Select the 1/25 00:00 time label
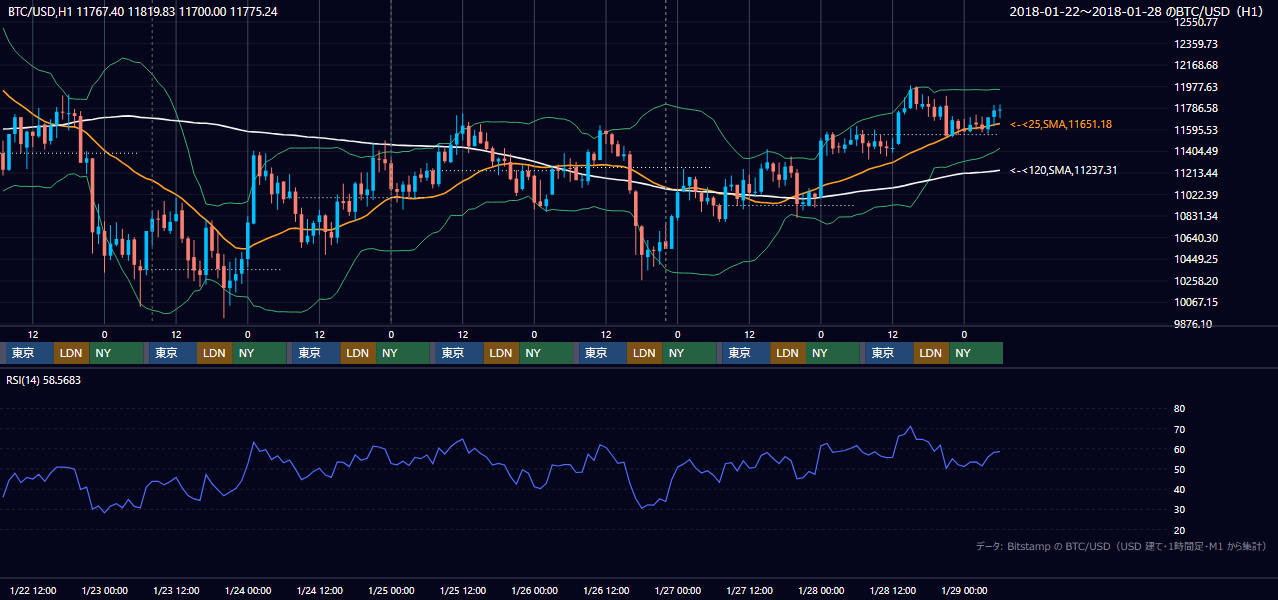The width and height of the screenshot is (1278, 600). pos(391,590)
